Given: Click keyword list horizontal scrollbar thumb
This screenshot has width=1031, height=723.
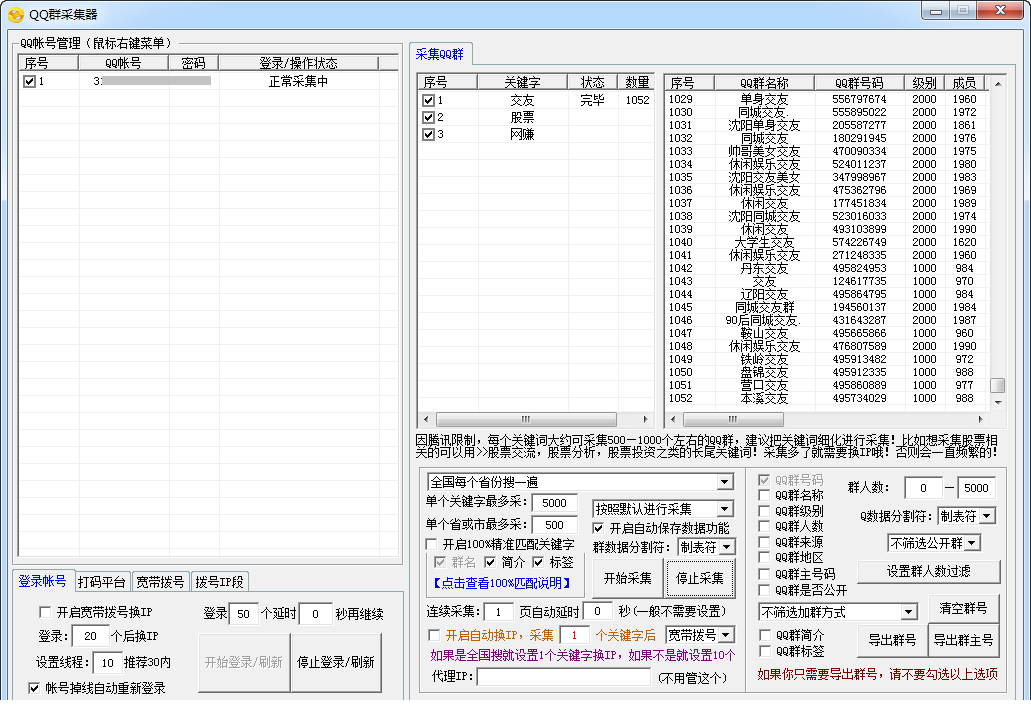Looking at the screenshot, I should (526, 419).
